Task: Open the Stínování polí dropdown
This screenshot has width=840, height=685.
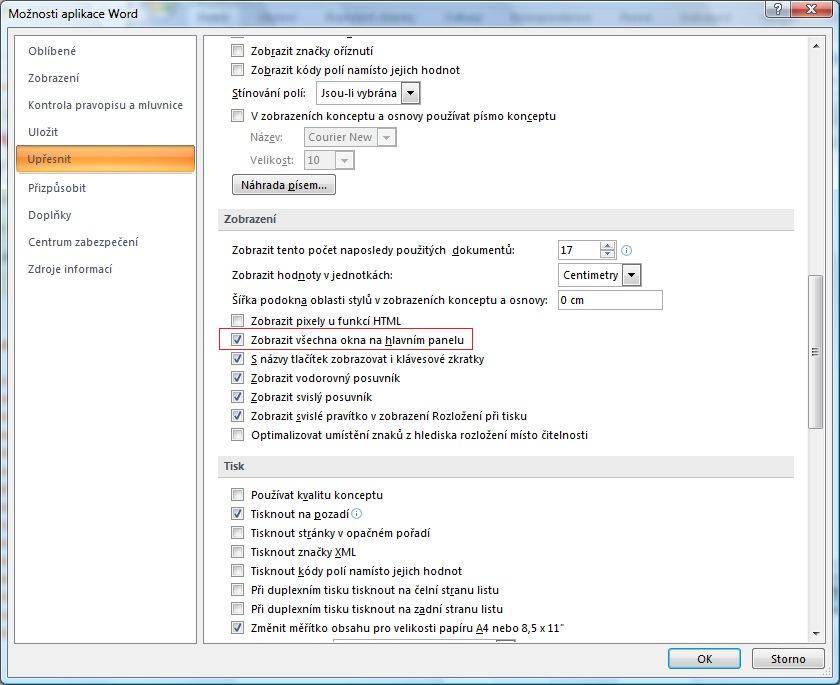Action: click(410, 93)
